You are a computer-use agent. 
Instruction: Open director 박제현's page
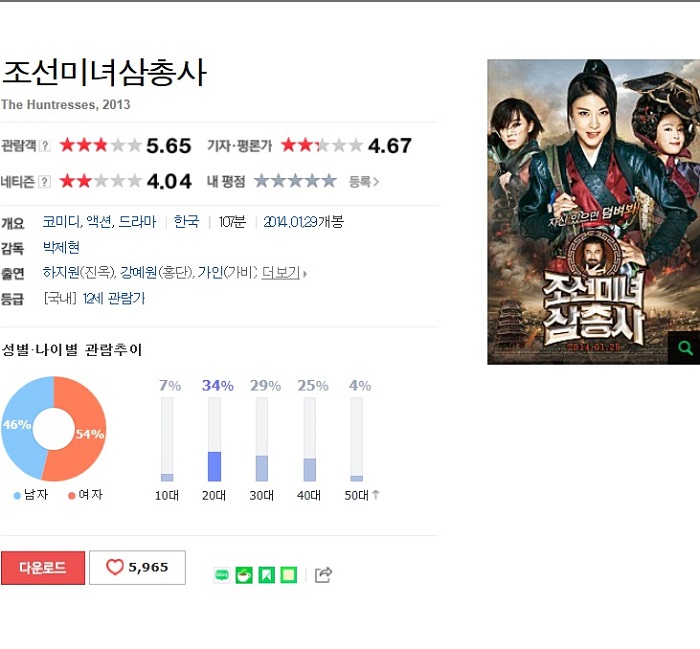[61, 247]
